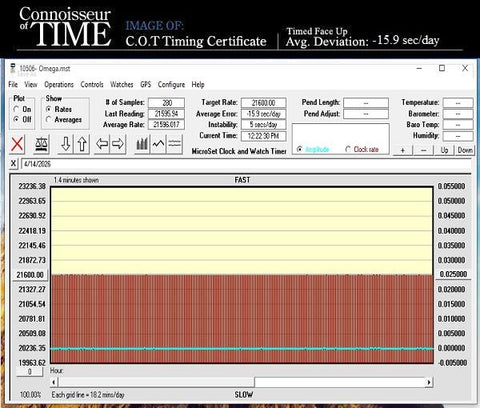The image size is (480, 408).
Task: Select Show Averages radio button
Action: 49,119
